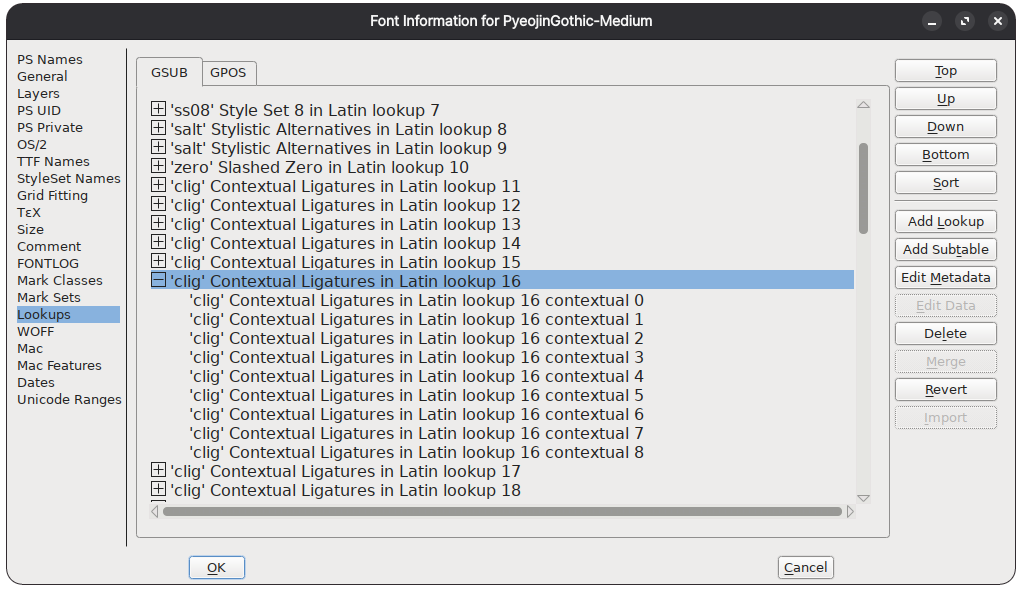Image resolution: width=1025 pixels, height=592 pixels.
Task: Open the Mac Features section
Action: point(59,365)
